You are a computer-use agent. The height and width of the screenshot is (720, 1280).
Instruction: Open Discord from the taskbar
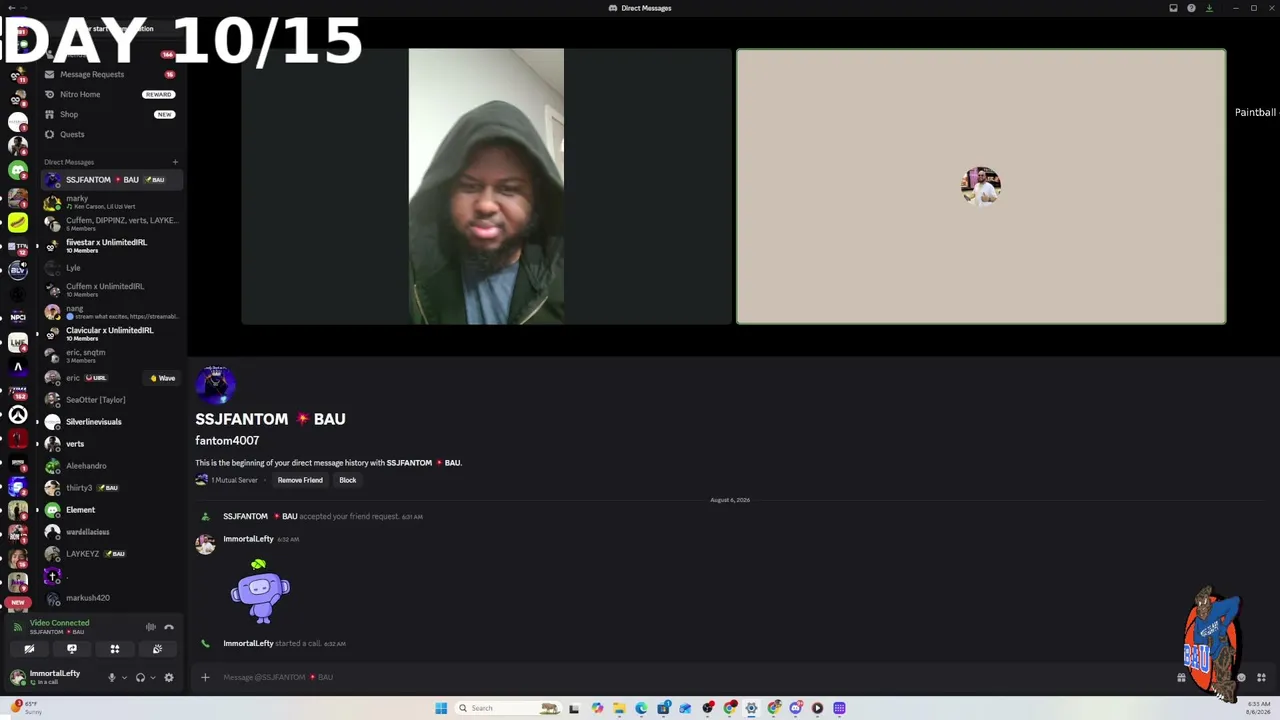coord(795,708)
